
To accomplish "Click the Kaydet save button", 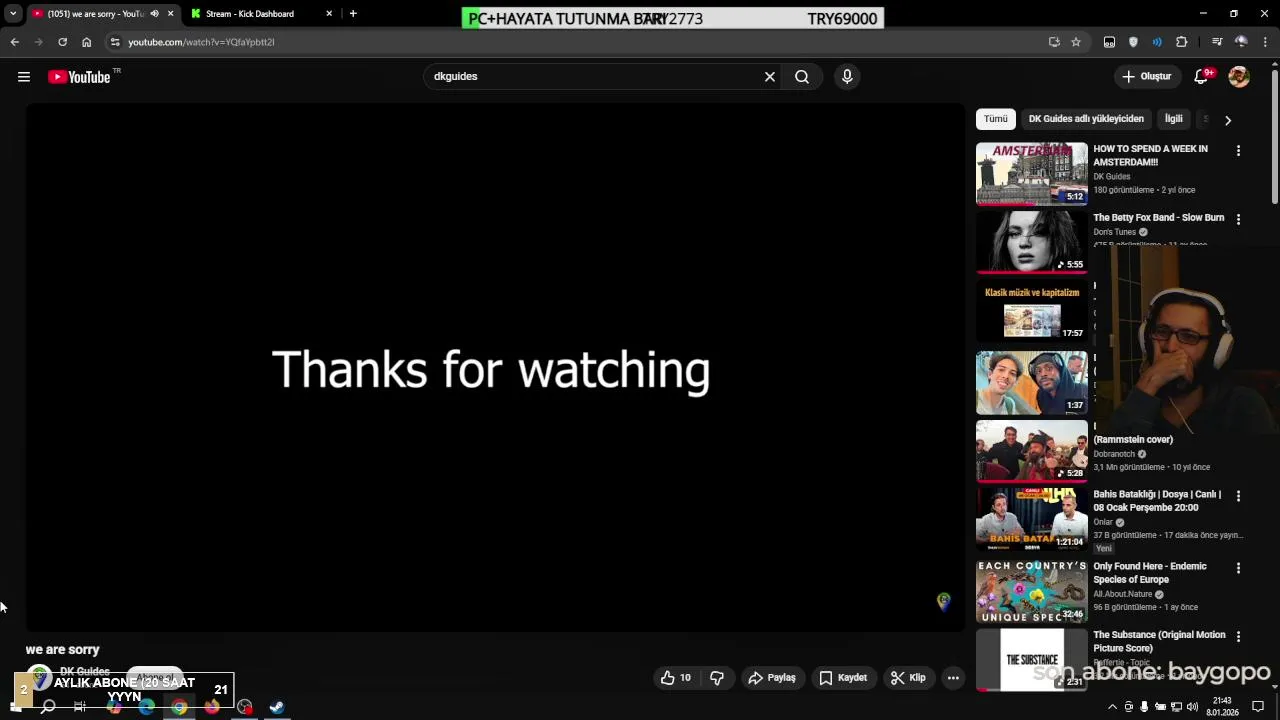I will click(843, 678).
